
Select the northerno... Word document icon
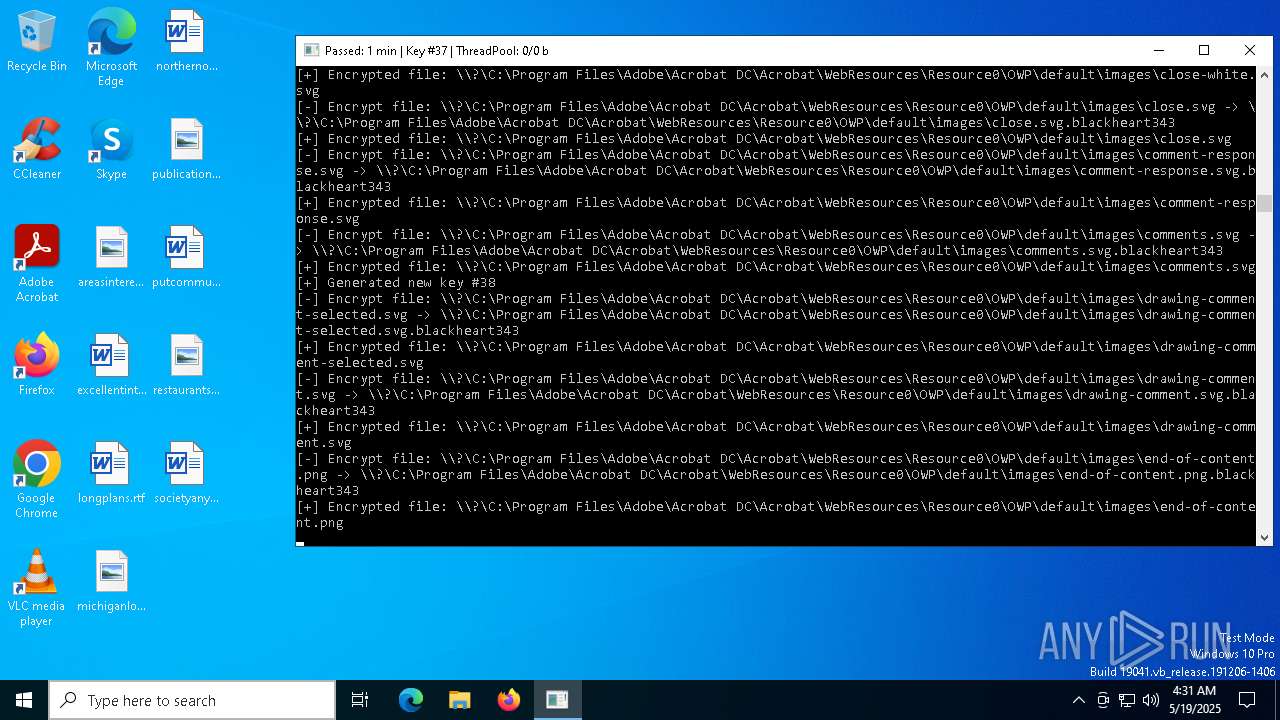[x=186, y=41]
